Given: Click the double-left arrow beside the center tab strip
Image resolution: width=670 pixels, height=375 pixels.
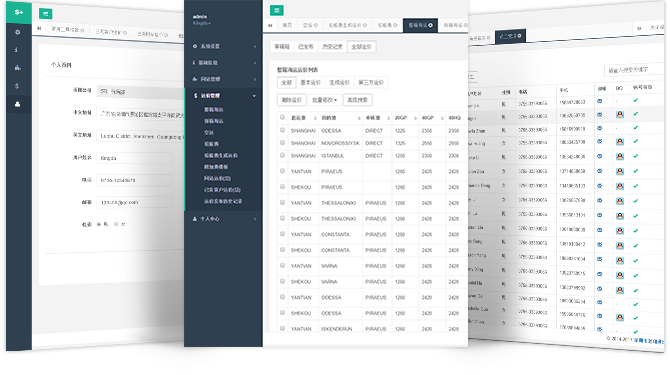Looking at the screenshot, I should [x=270, y=25].
